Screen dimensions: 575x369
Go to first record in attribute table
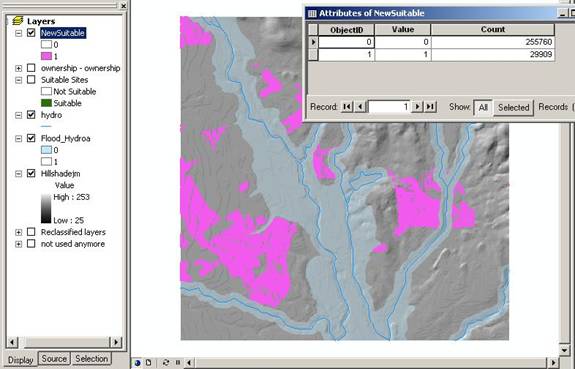coord(347,107)
